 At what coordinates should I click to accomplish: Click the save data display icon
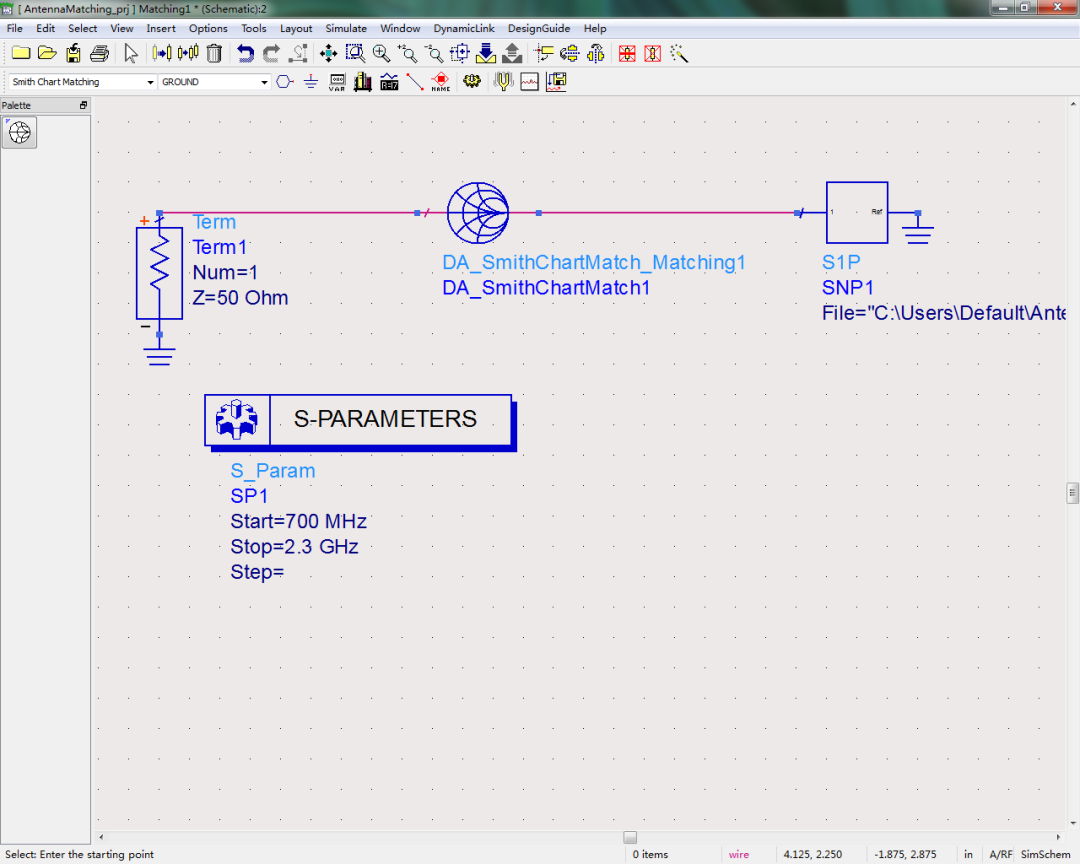(x=556, y=82)
